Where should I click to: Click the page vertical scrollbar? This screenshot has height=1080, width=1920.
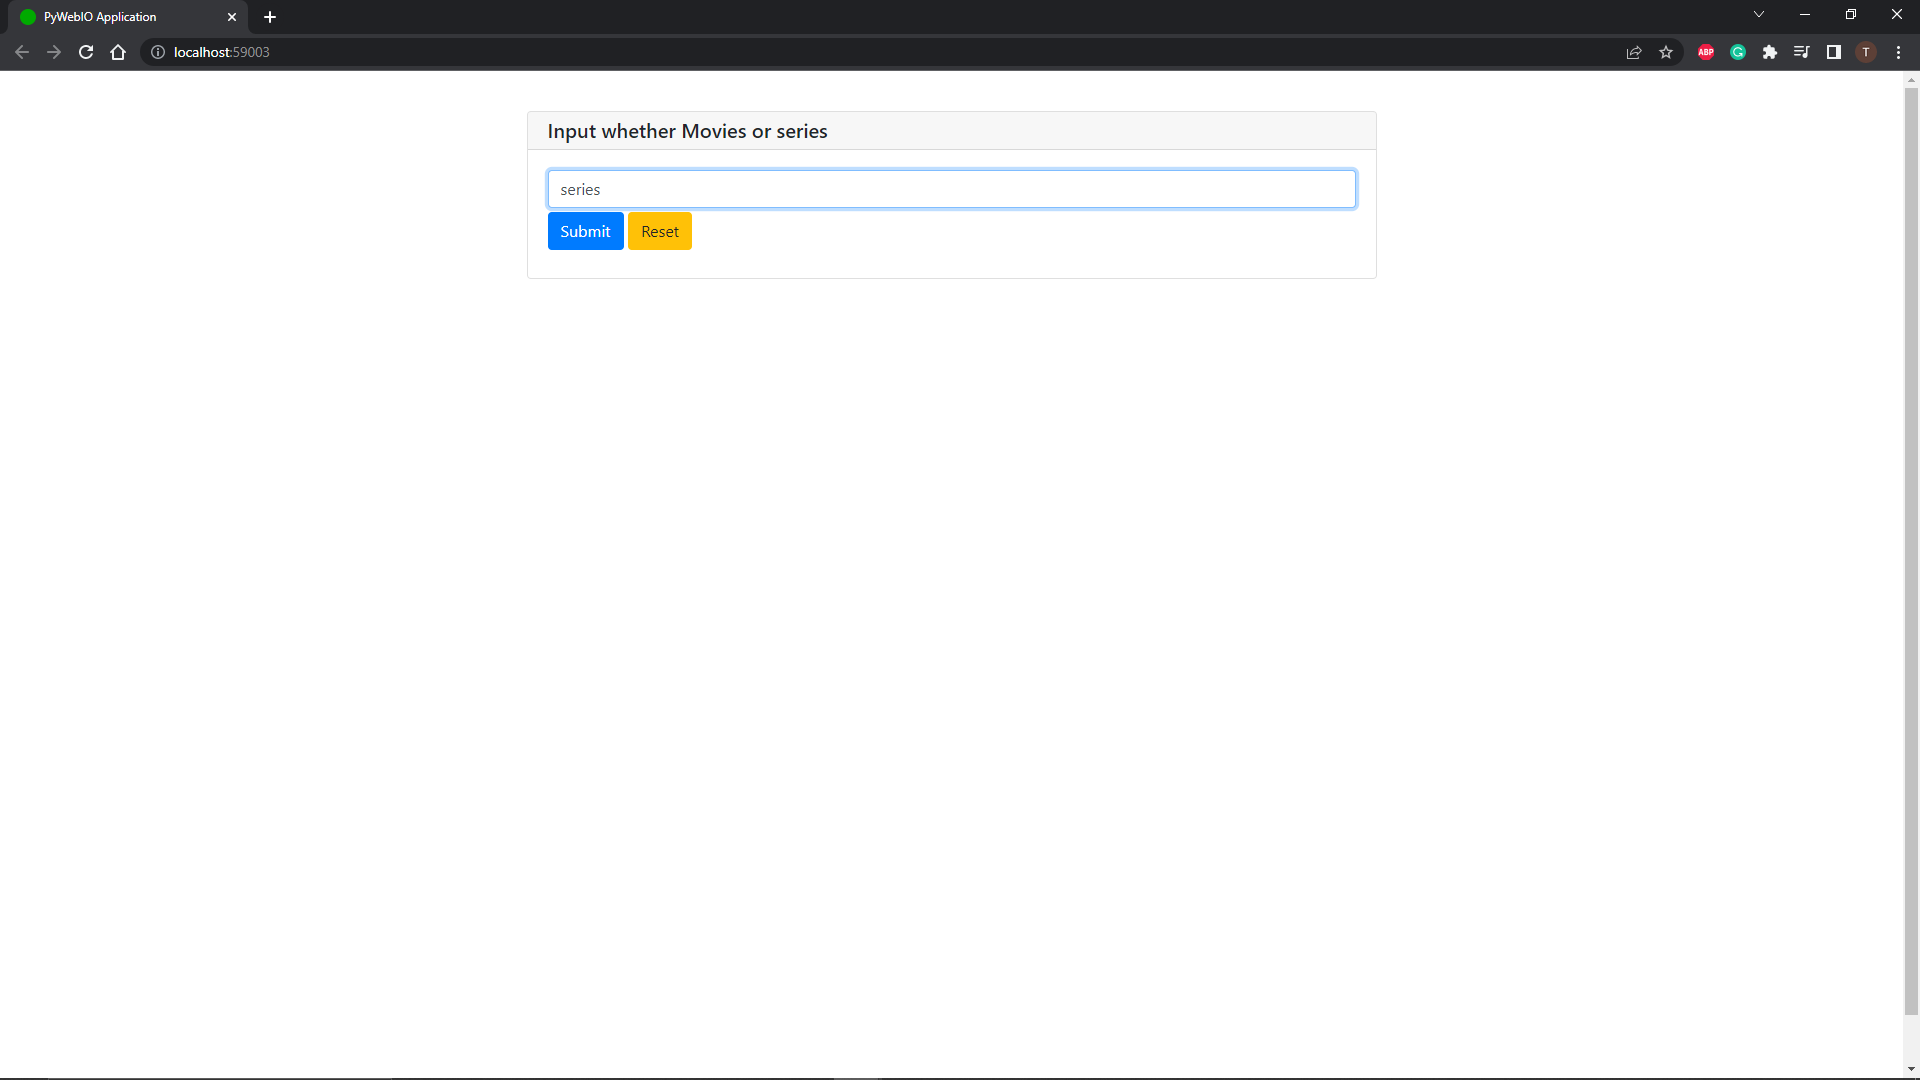[1911, 550]
